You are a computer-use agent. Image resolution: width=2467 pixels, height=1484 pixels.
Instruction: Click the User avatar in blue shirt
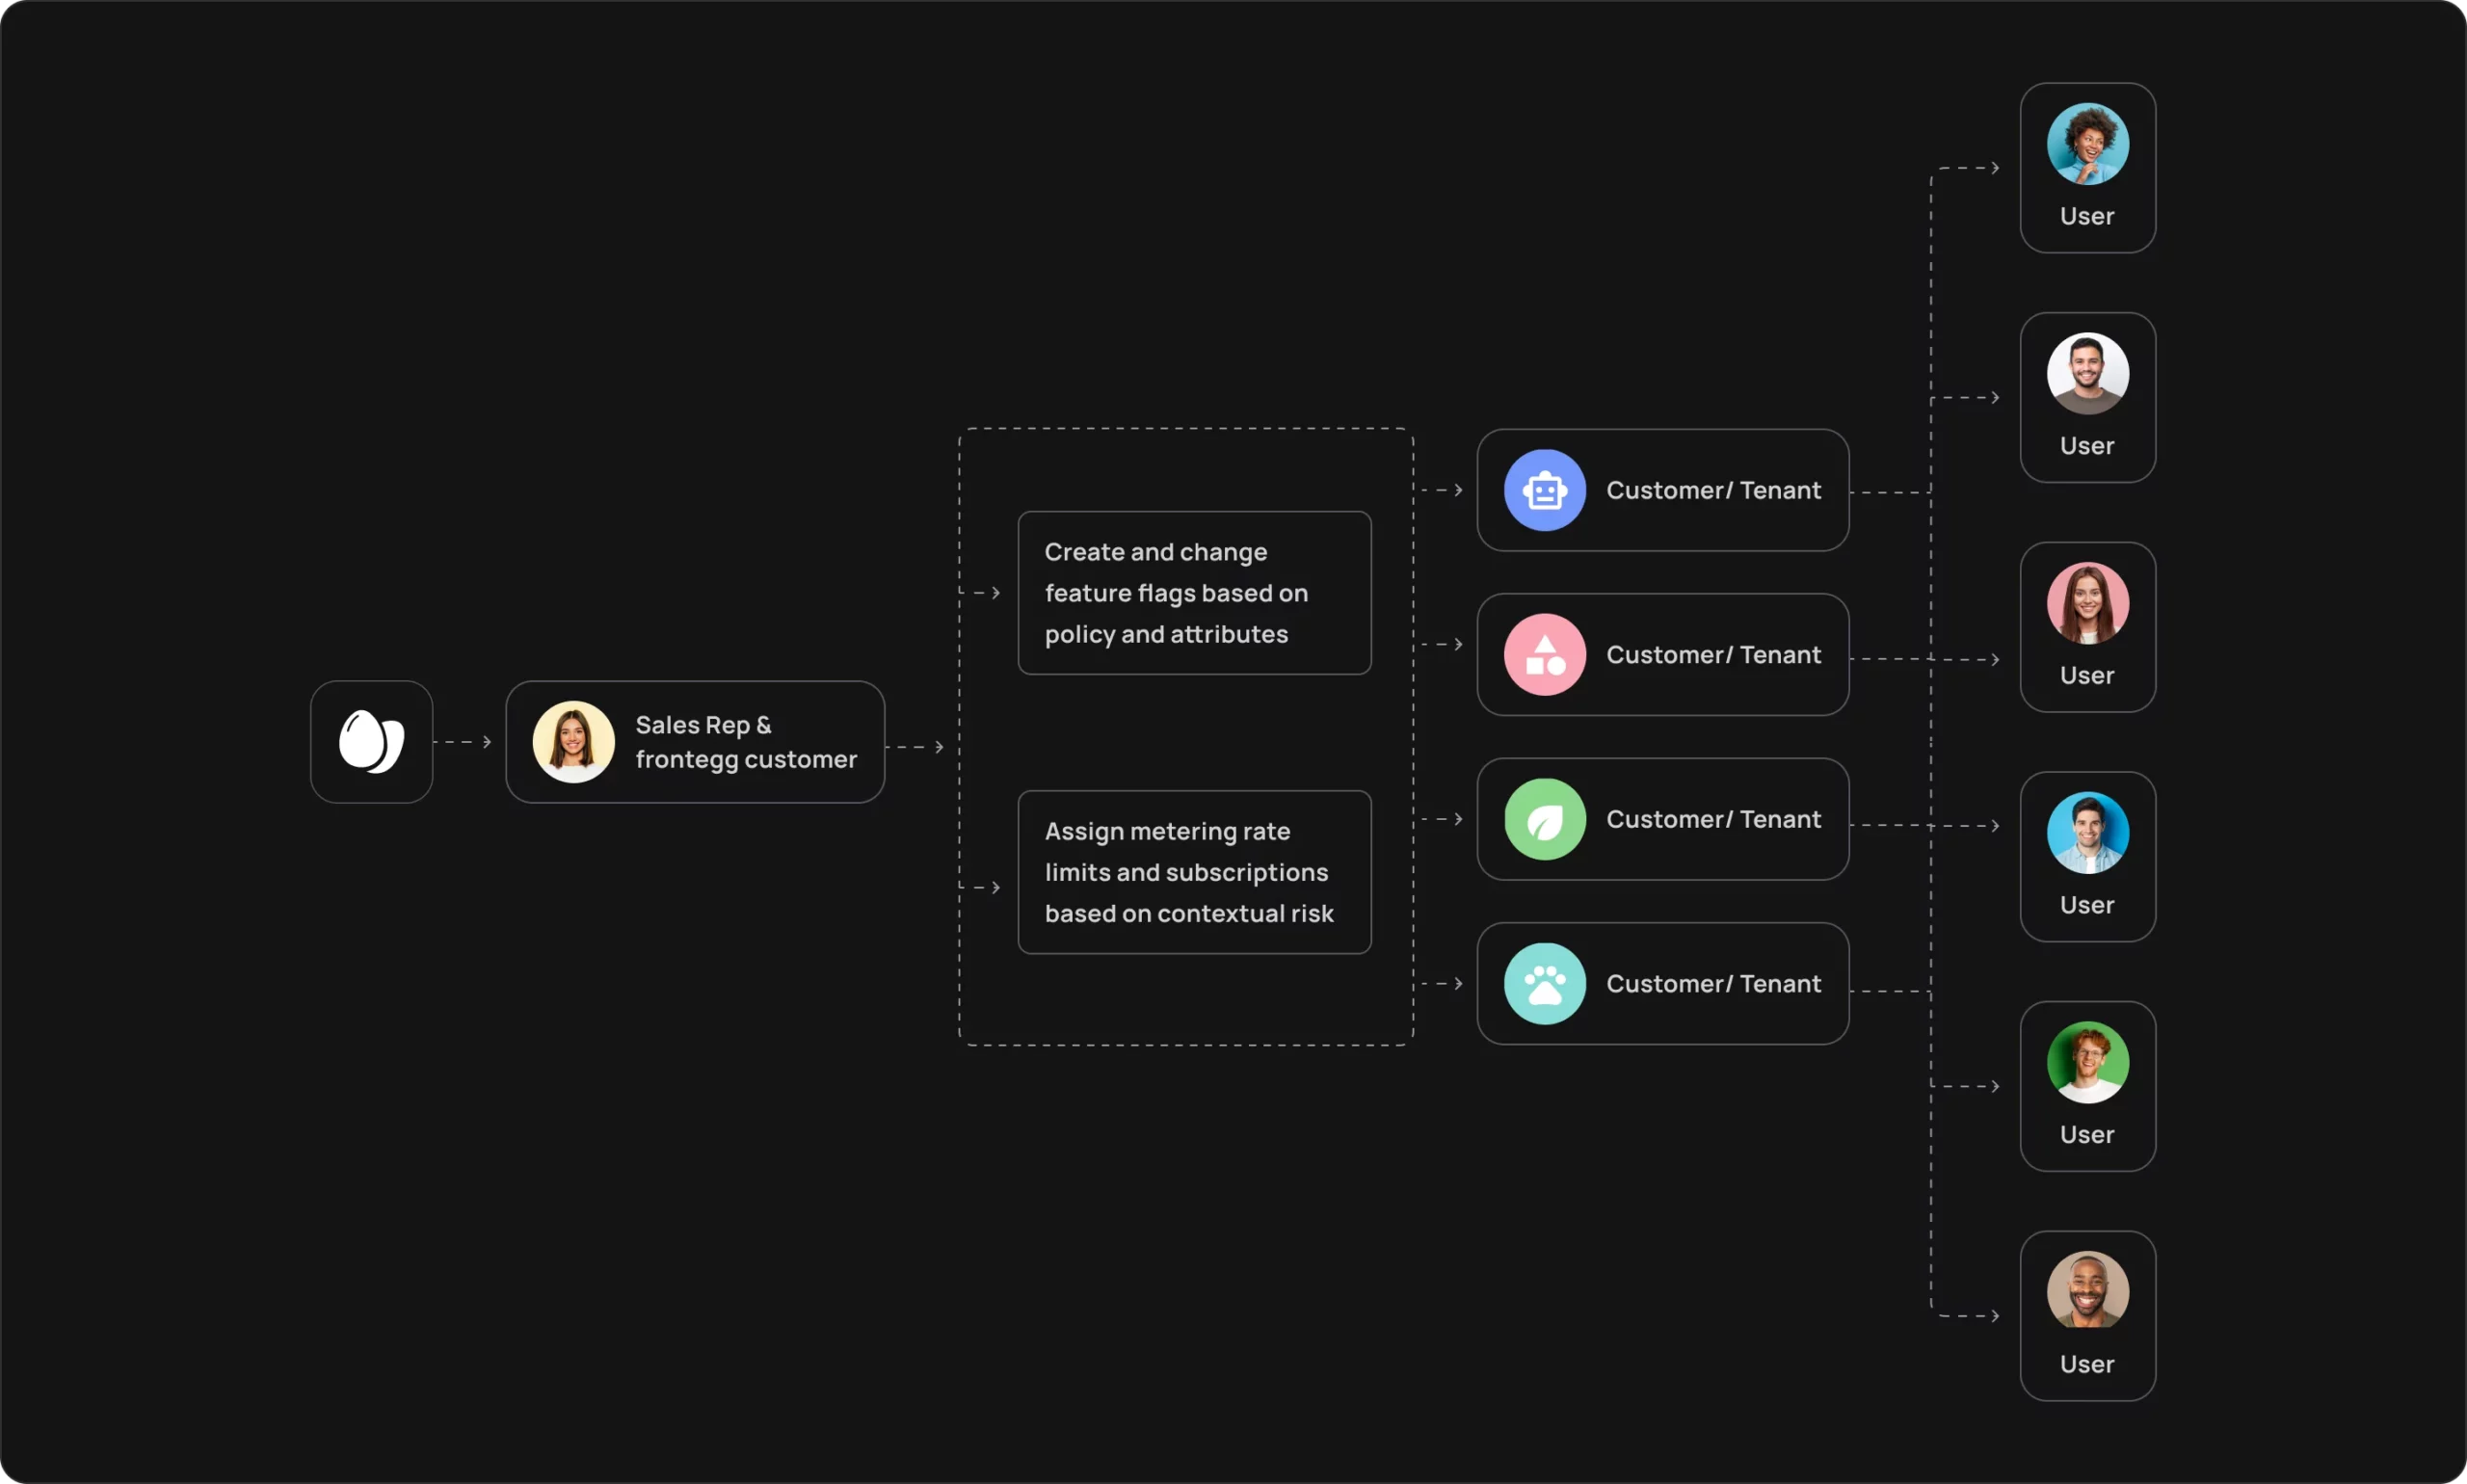[x=2088, y=831]
